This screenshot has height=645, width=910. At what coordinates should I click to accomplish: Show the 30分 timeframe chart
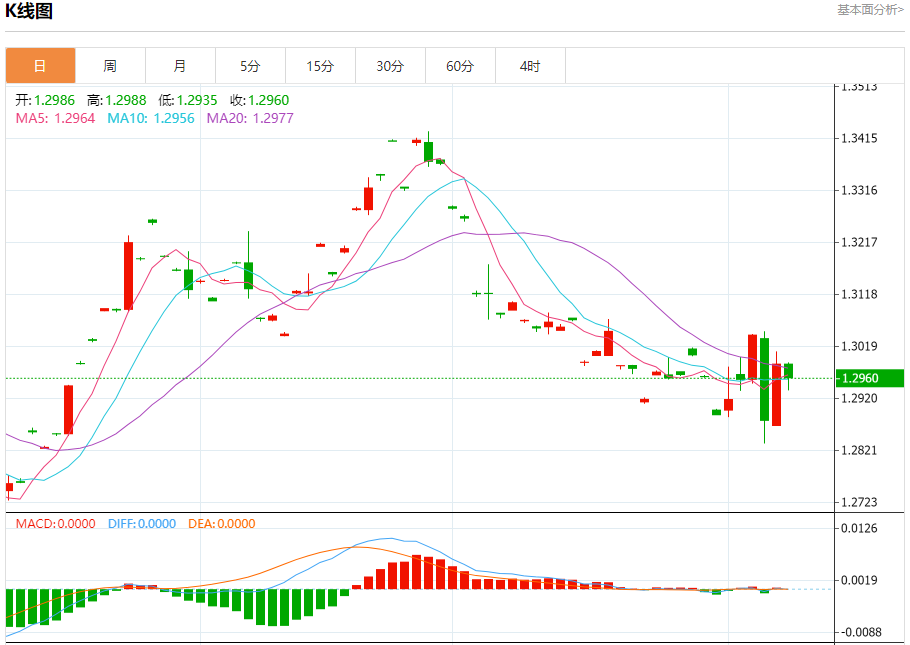click(x=390, y=66)
